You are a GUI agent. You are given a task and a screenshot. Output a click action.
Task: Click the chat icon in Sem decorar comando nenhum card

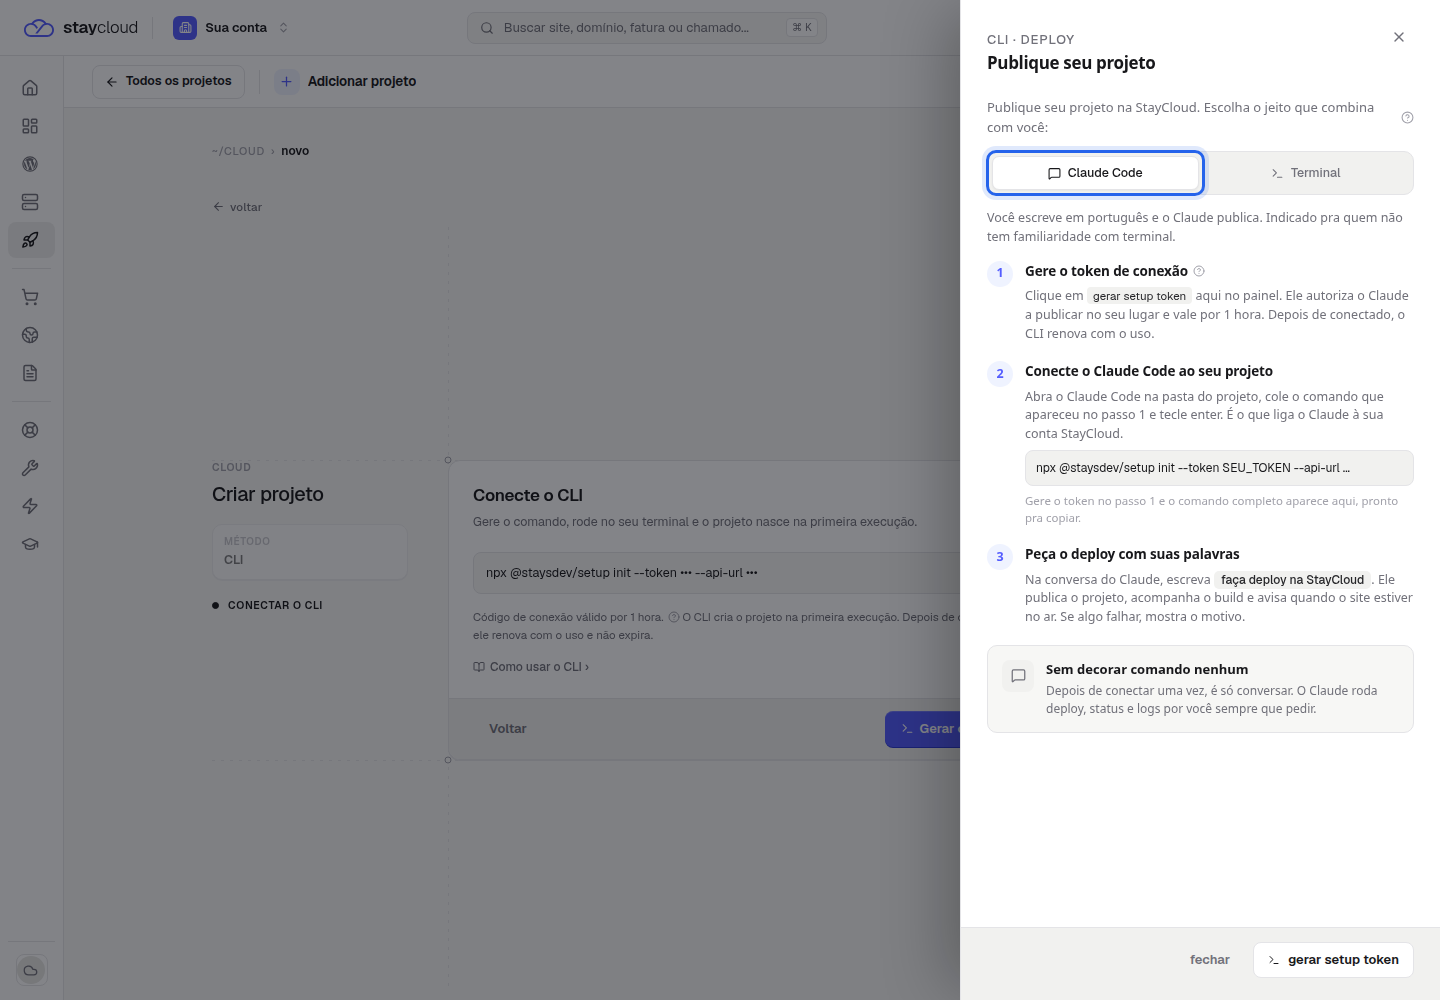click(x=1018, y=676)
